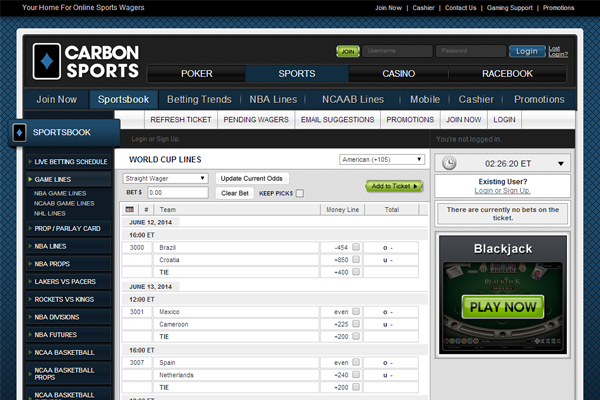The width and height of the screenshot is (600, 400).
Task: Tick Netherlands money line +240 checkbox
Action: point(356,374)
